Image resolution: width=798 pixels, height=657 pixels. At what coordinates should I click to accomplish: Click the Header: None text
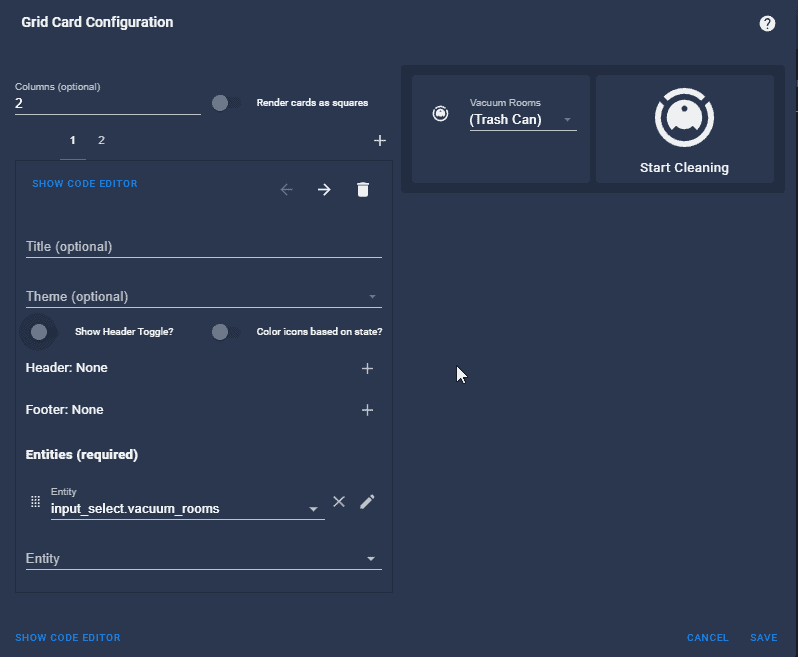(x=67, y=368)
